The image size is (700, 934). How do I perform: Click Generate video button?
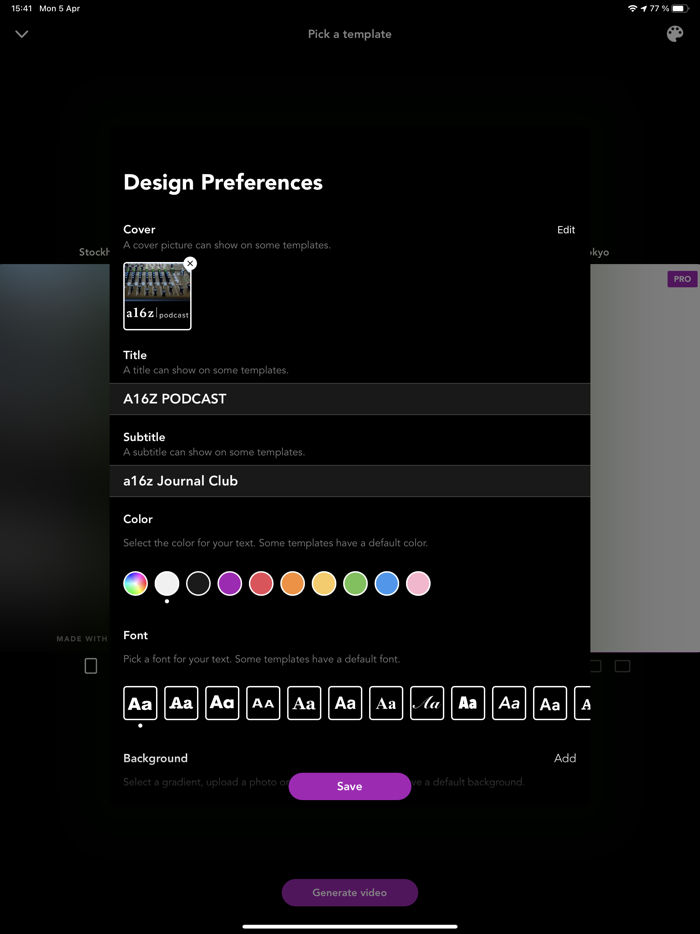[350, 892]
